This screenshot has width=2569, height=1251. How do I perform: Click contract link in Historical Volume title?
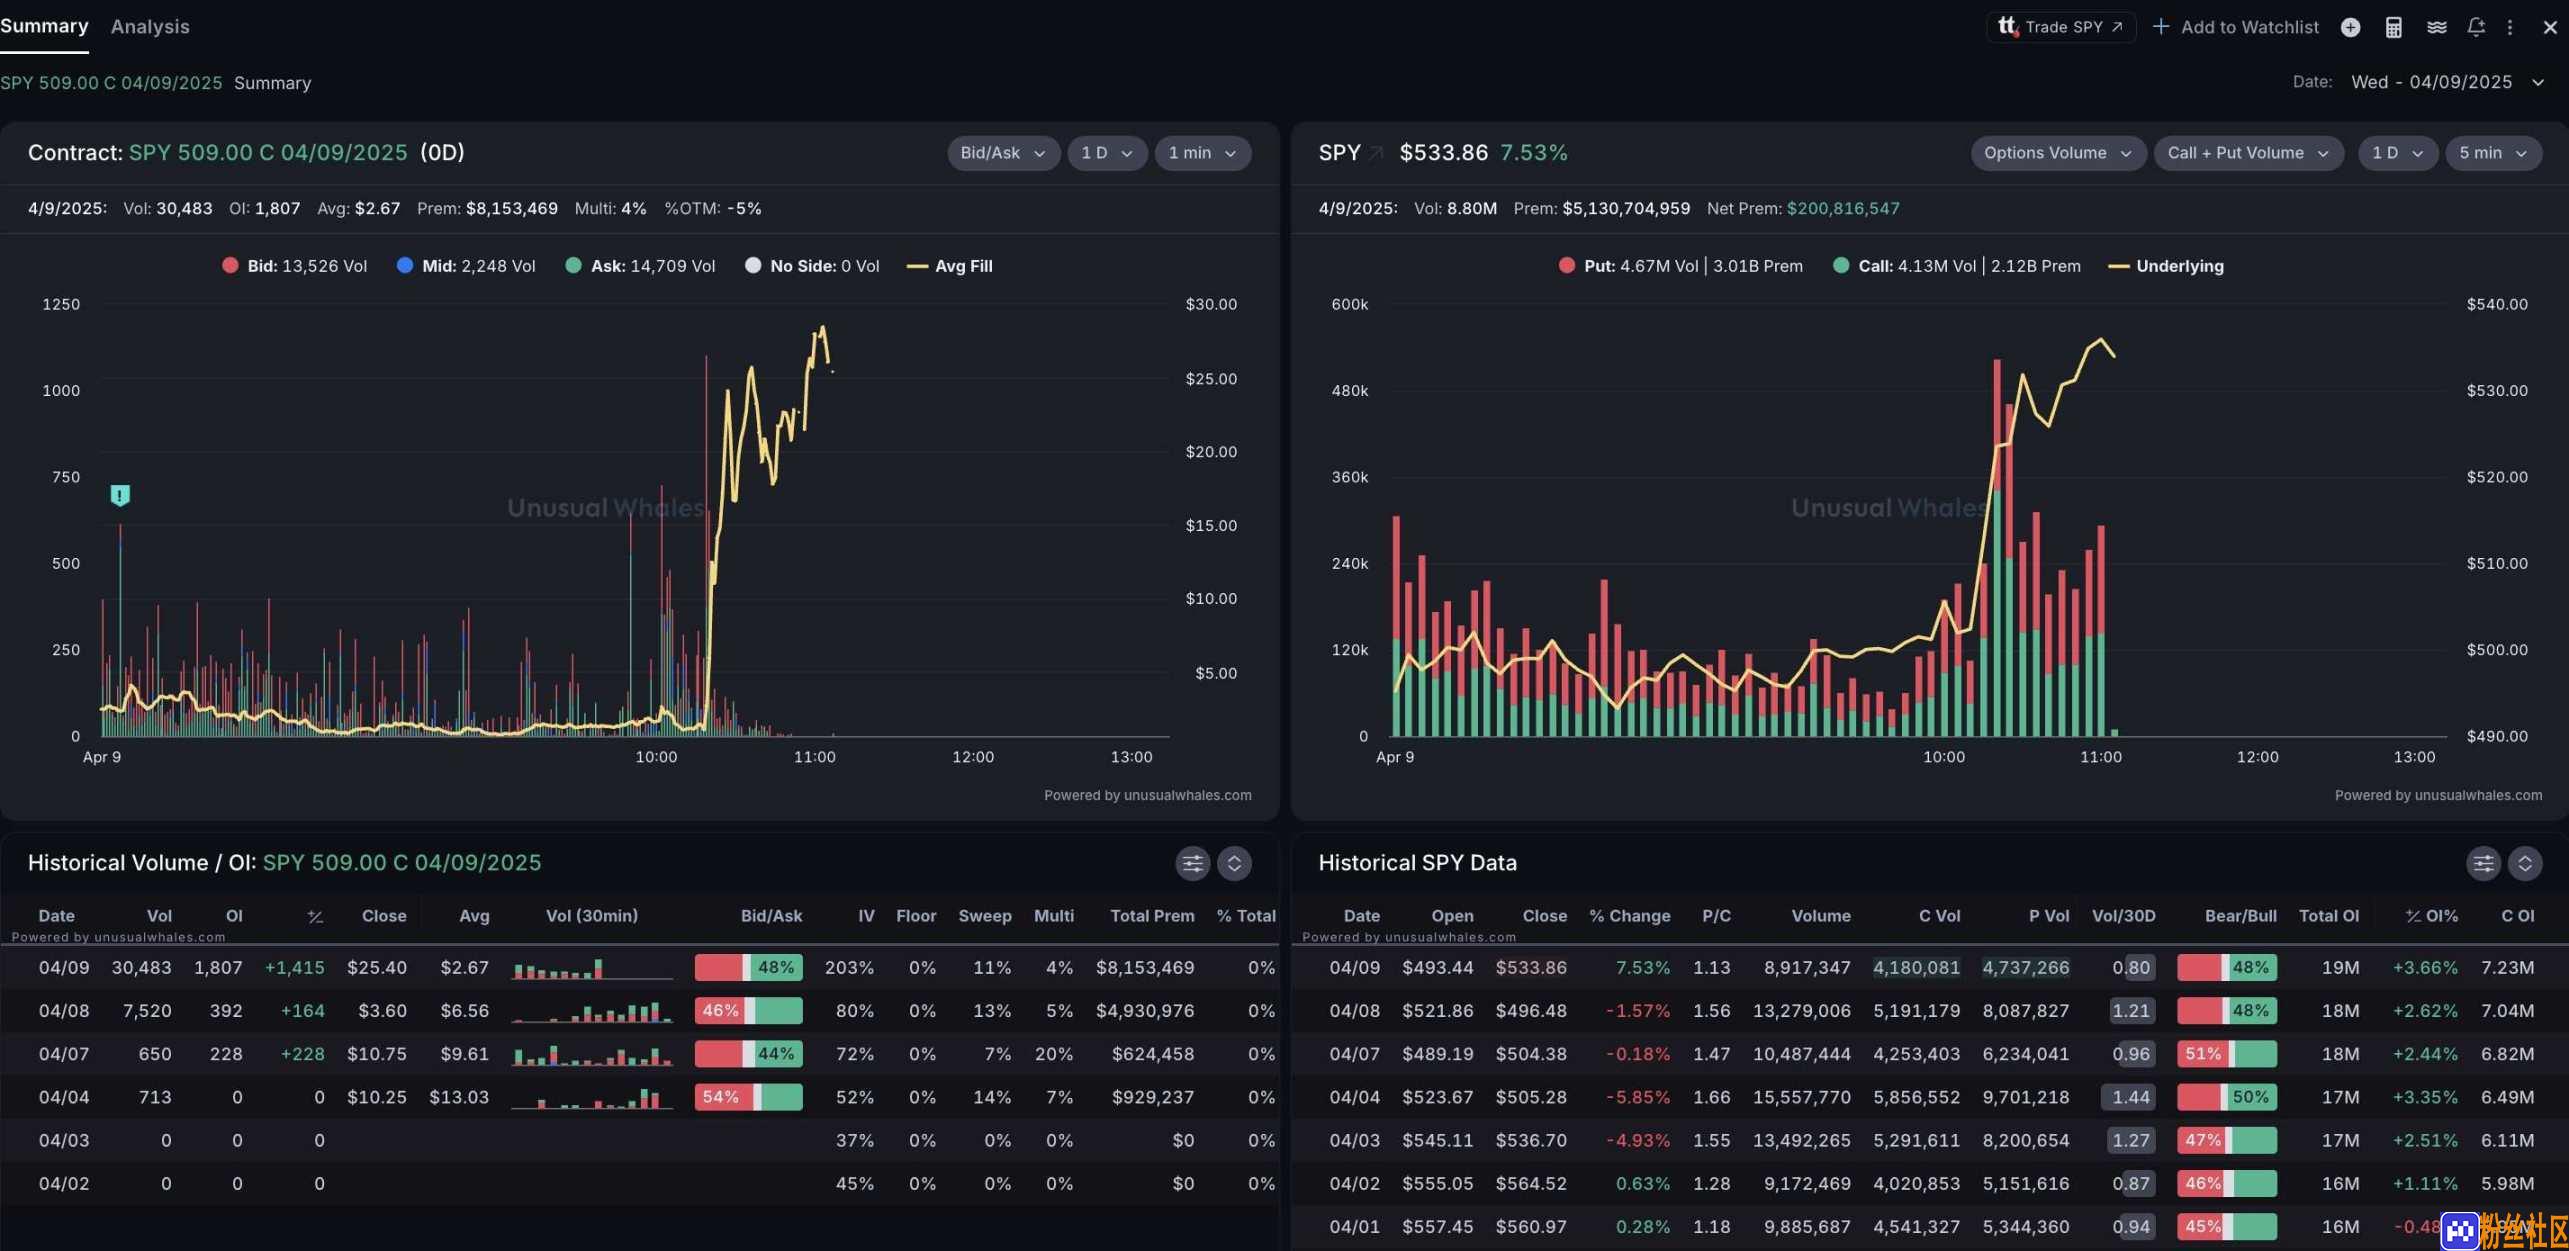tap(402, 863)
